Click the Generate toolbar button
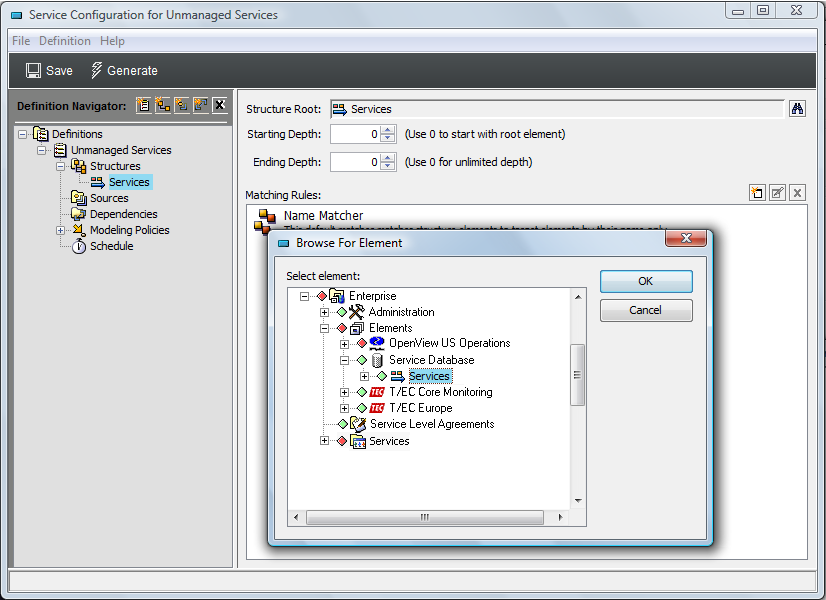The image size is (826, 600). (124, 71)
